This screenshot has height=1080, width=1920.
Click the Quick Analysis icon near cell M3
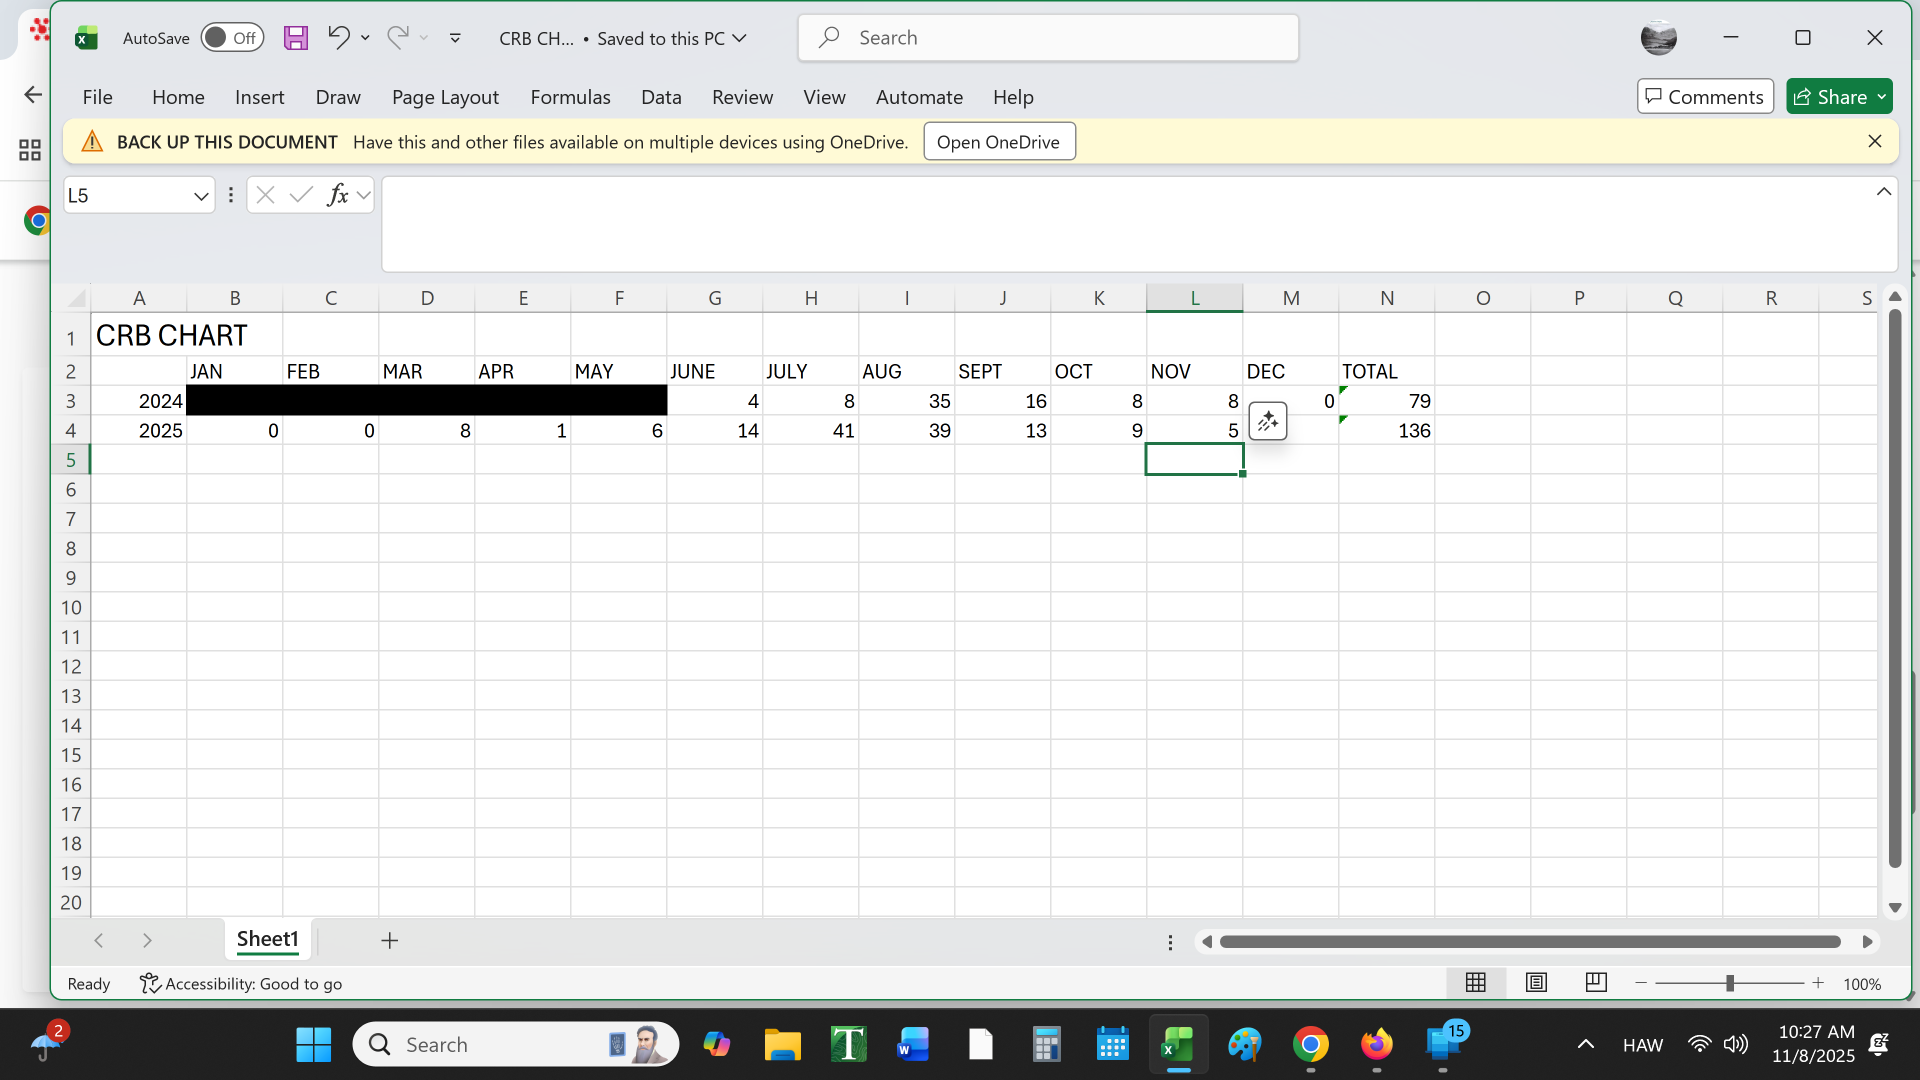coord(1267,422)
